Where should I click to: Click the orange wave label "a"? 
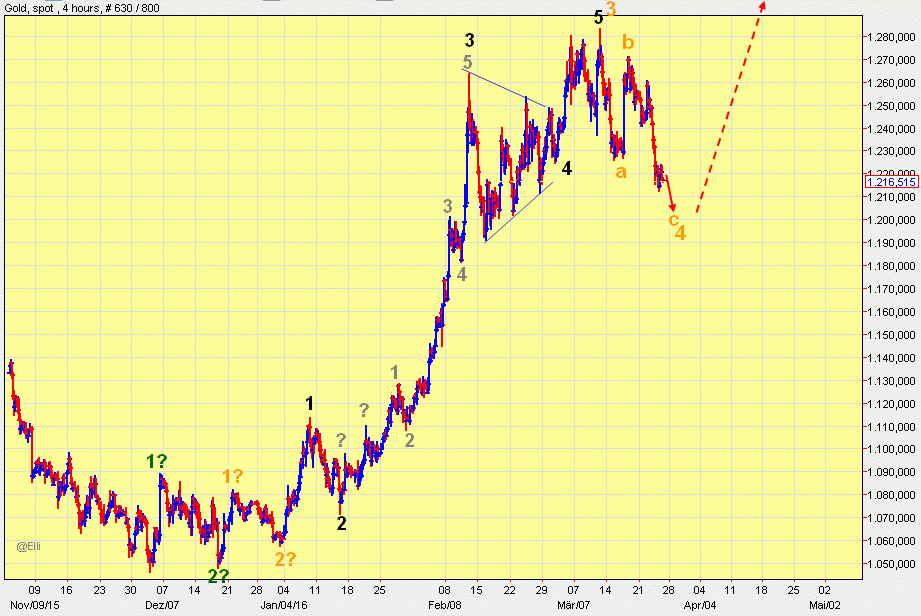tap(621, 172)
